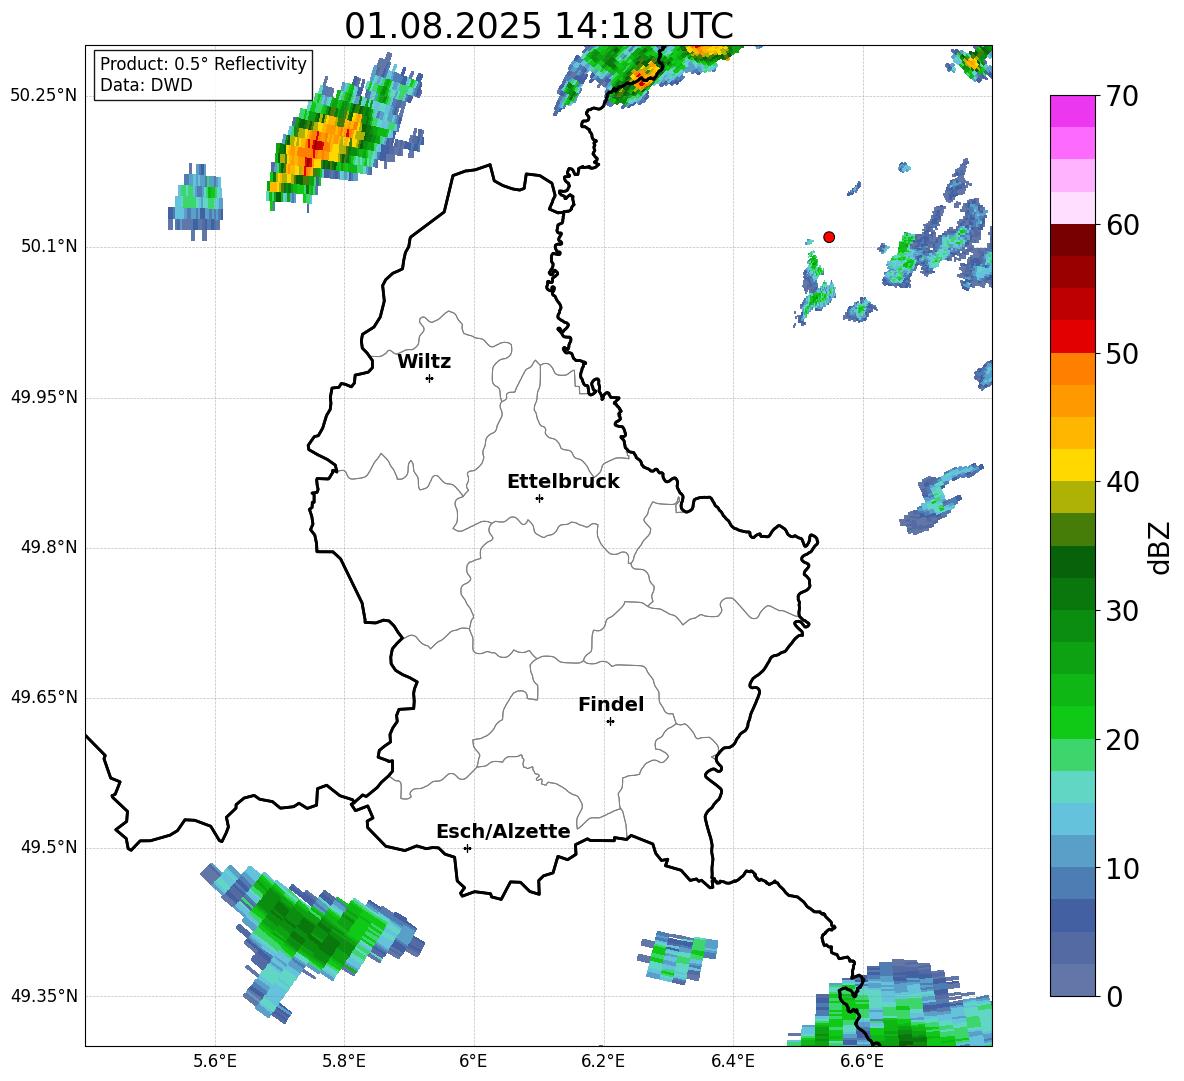Screen dimensions: 1184x1081
Task: Click the Wiltz location cross marker
Action: (430, 378)
